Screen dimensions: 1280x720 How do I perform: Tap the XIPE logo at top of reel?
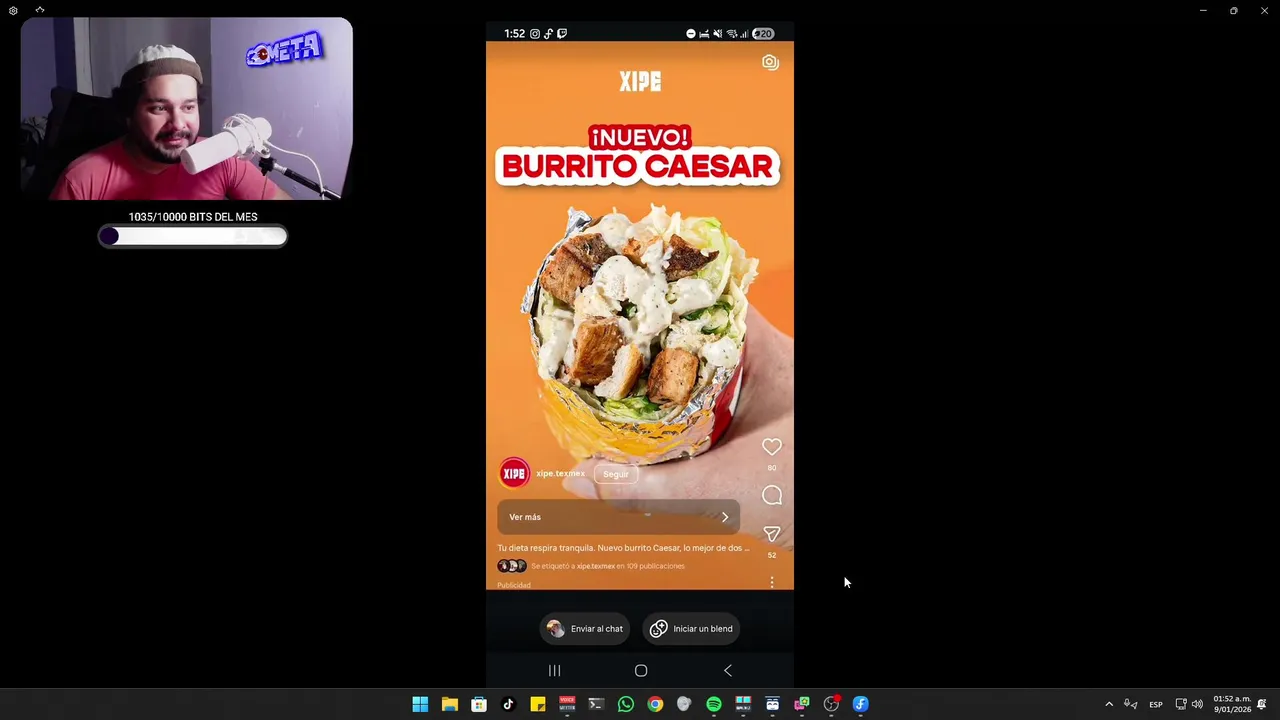point(640,81)
